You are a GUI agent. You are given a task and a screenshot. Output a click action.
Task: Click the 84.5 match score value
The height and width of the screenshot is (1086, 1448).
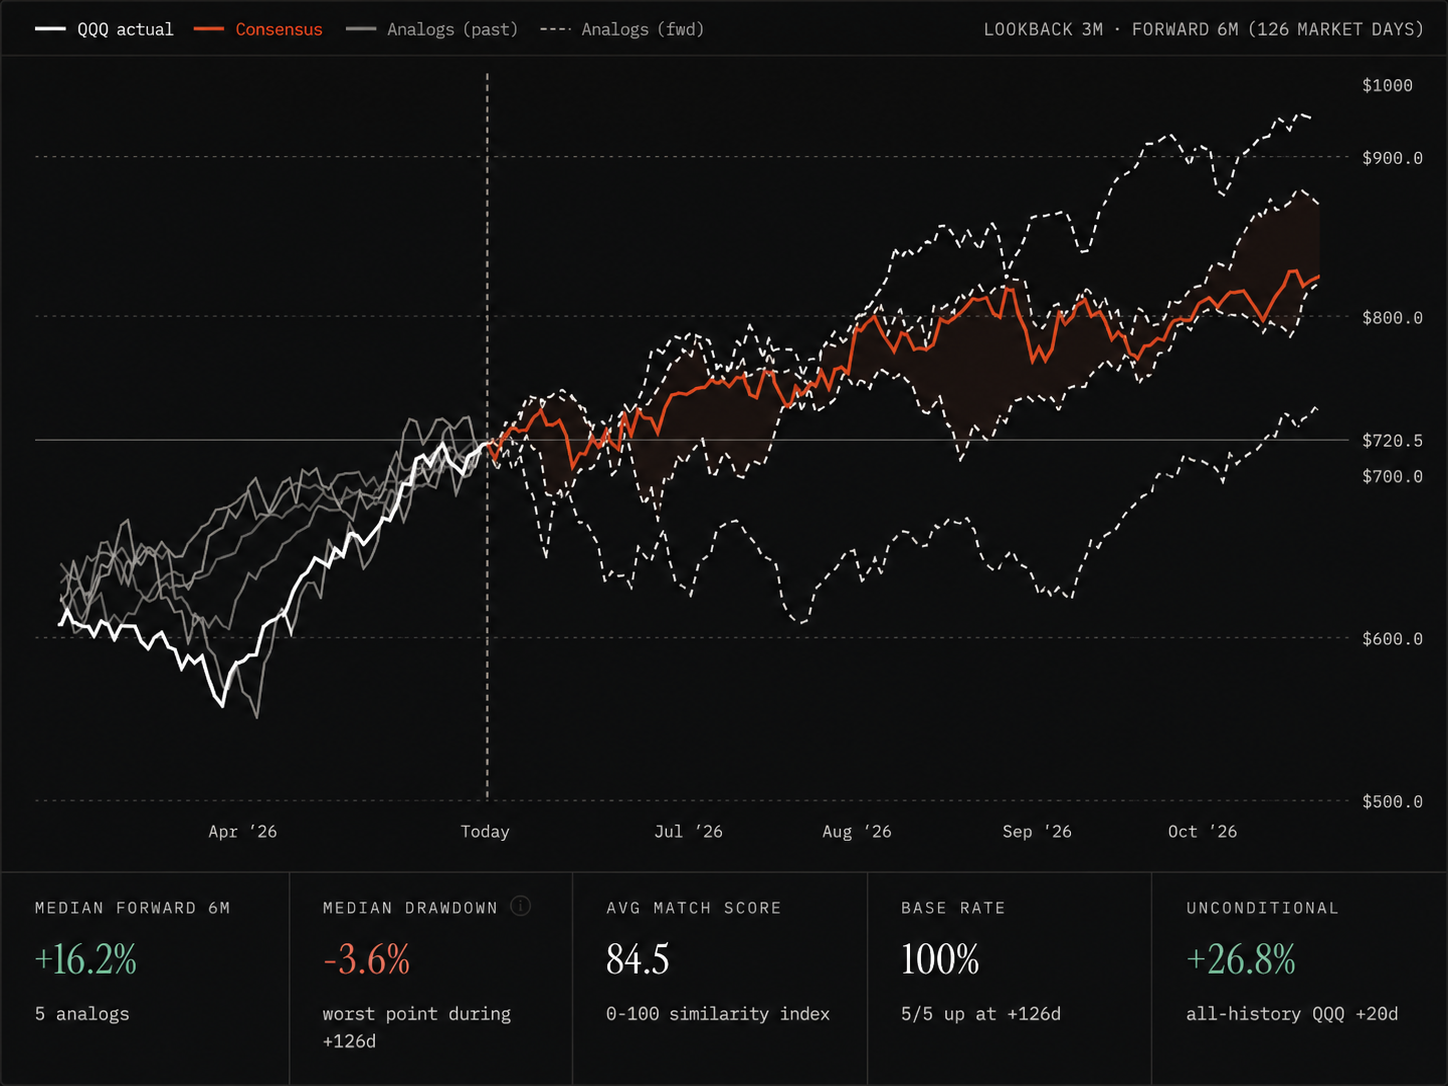pyautogui.click(x=638, y=960)
